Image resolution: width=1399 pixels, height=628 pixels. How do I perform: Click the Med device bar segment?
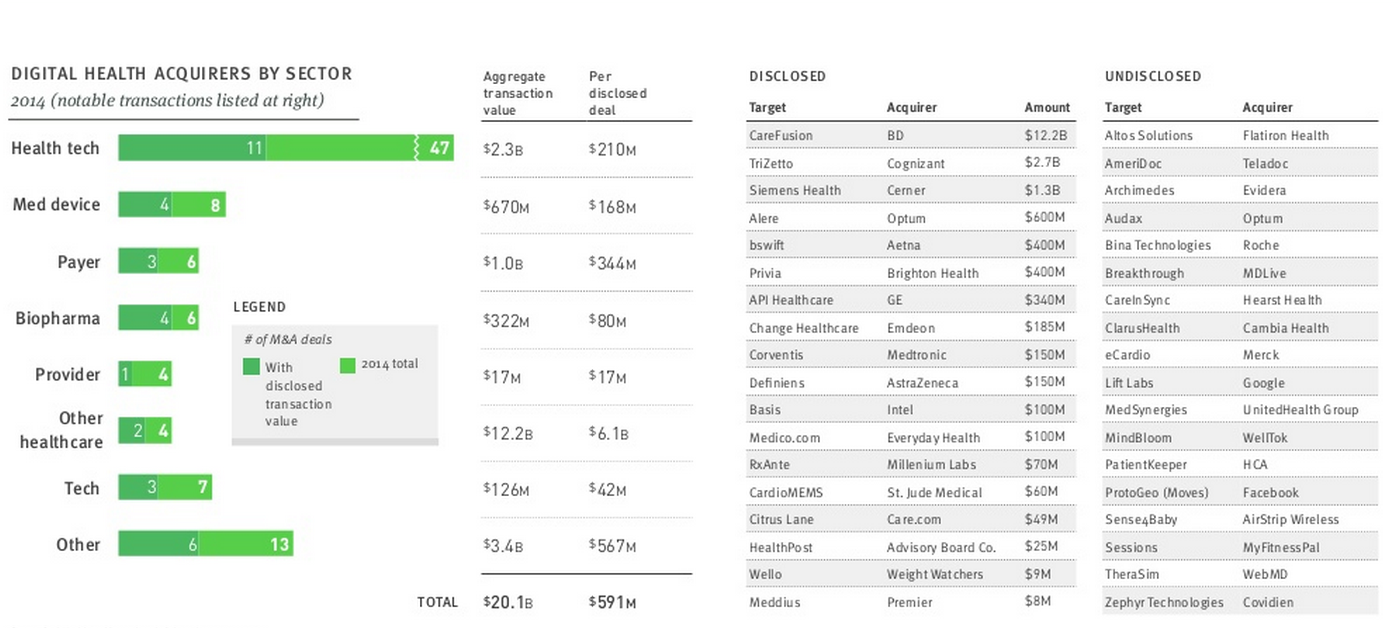pos(172,205)
